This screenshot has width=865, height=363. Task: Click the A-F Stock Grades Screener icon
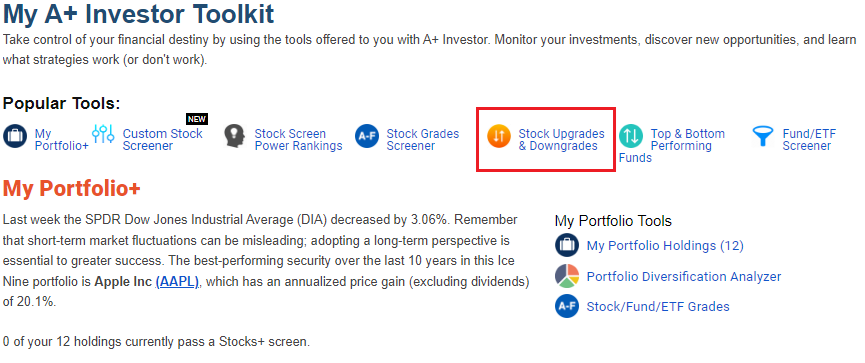tap(367, 136)
